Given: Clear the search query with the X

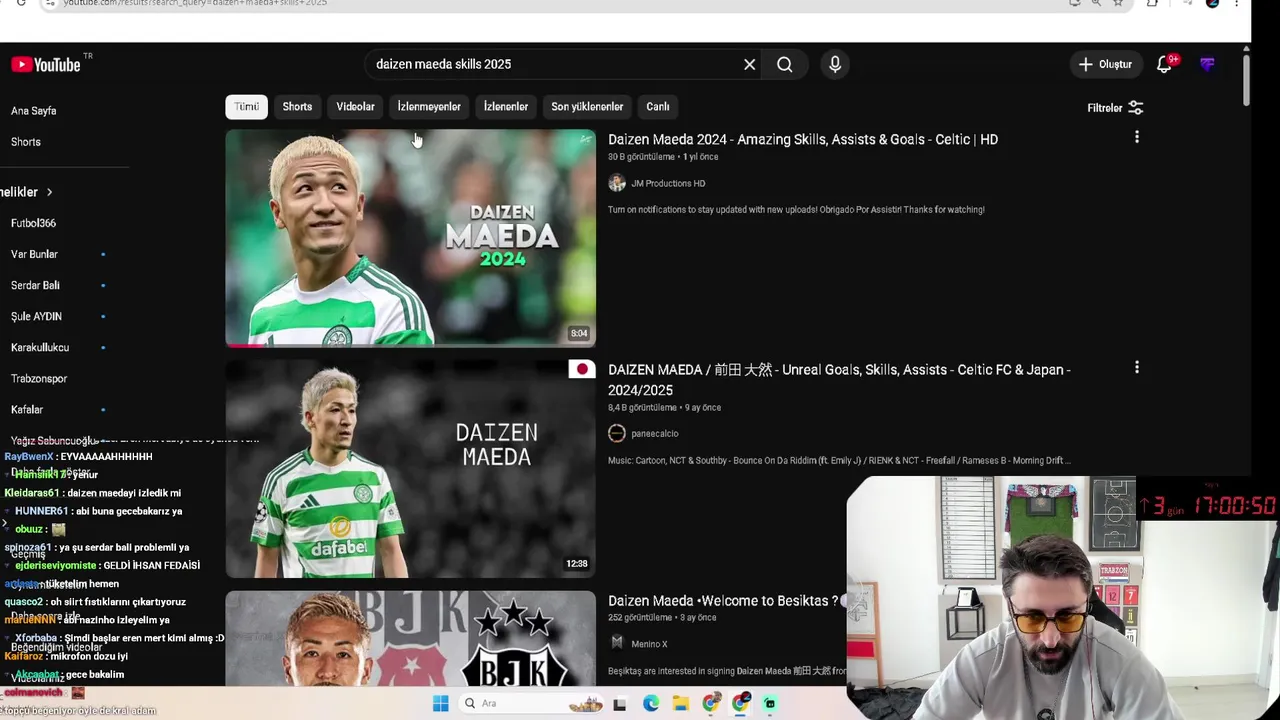Looking at the screenshot, I should point(749,64).
